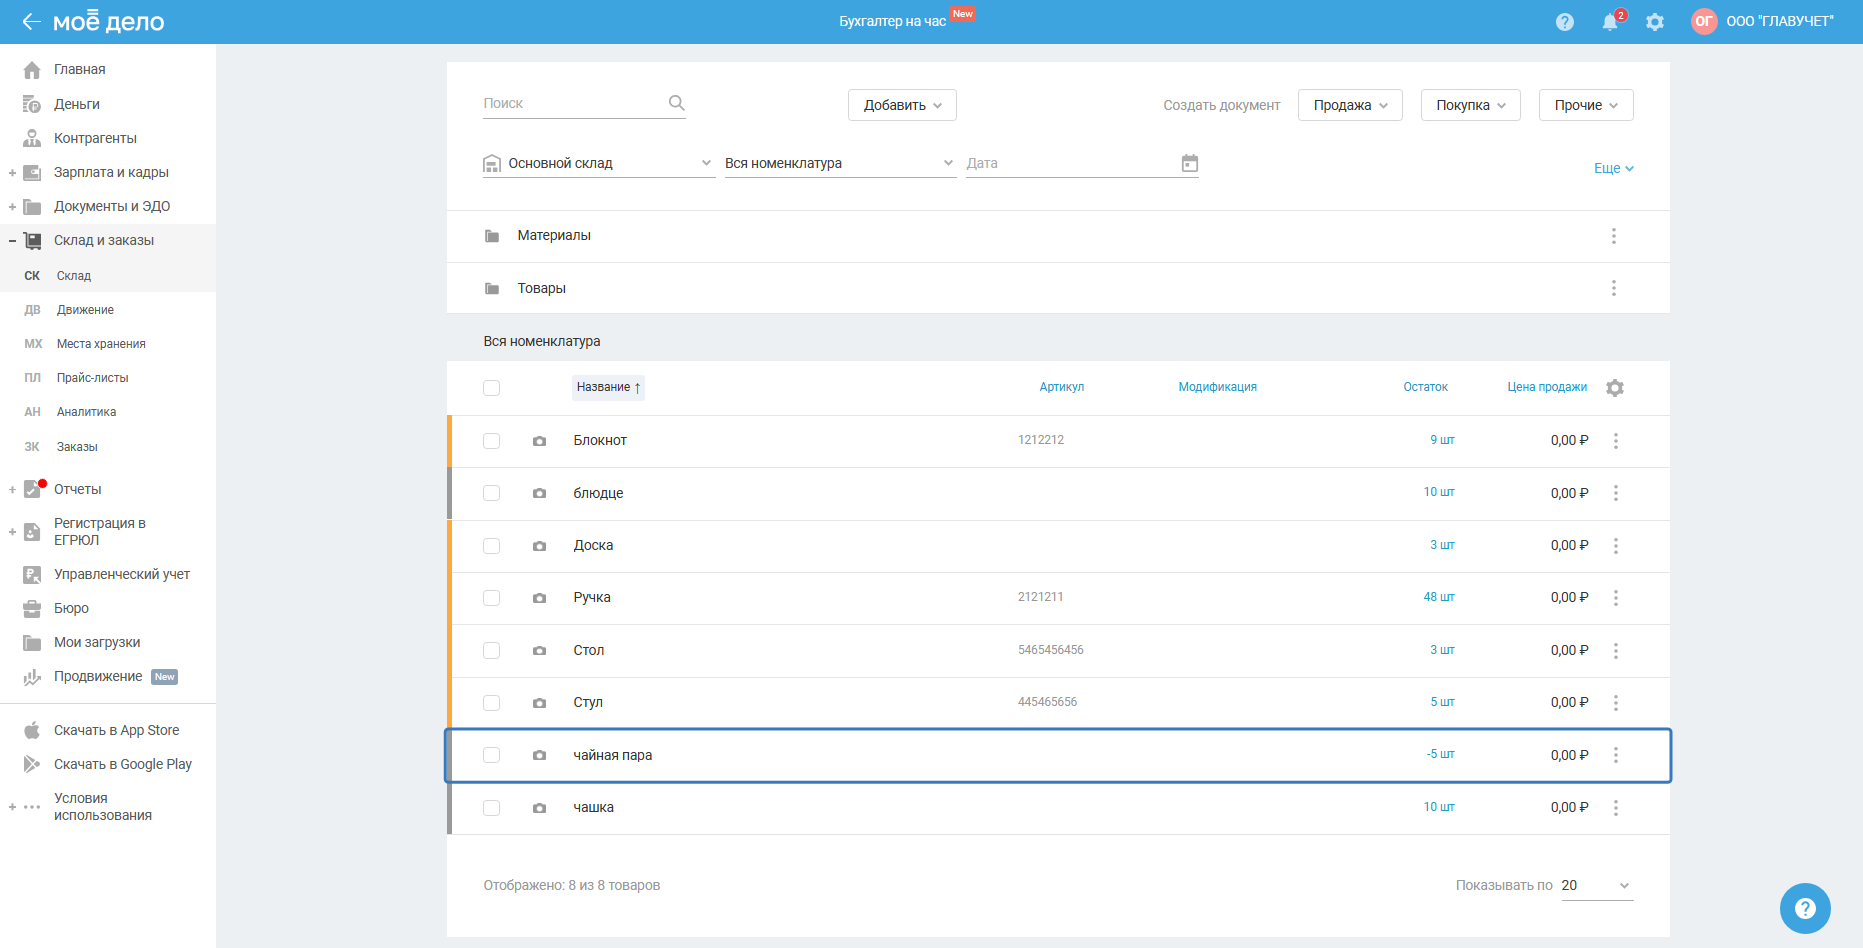Screen dimensions: 1863x948
Task: Click the back arrow icon in header
Action: (31, 21)
